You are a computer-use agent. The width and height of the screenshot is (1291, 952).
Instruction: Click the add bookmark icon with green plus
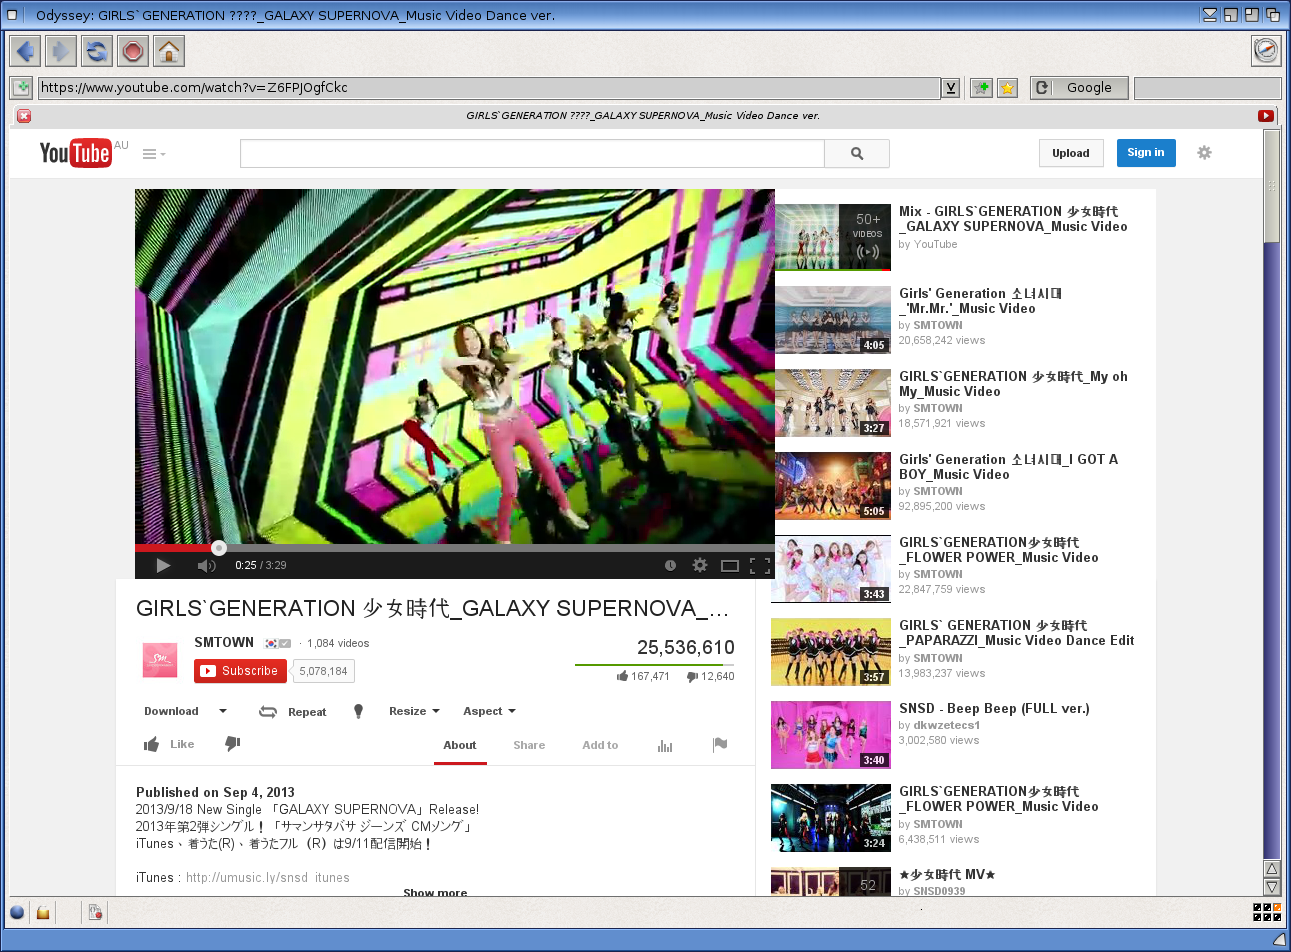(x=981, y=88)
